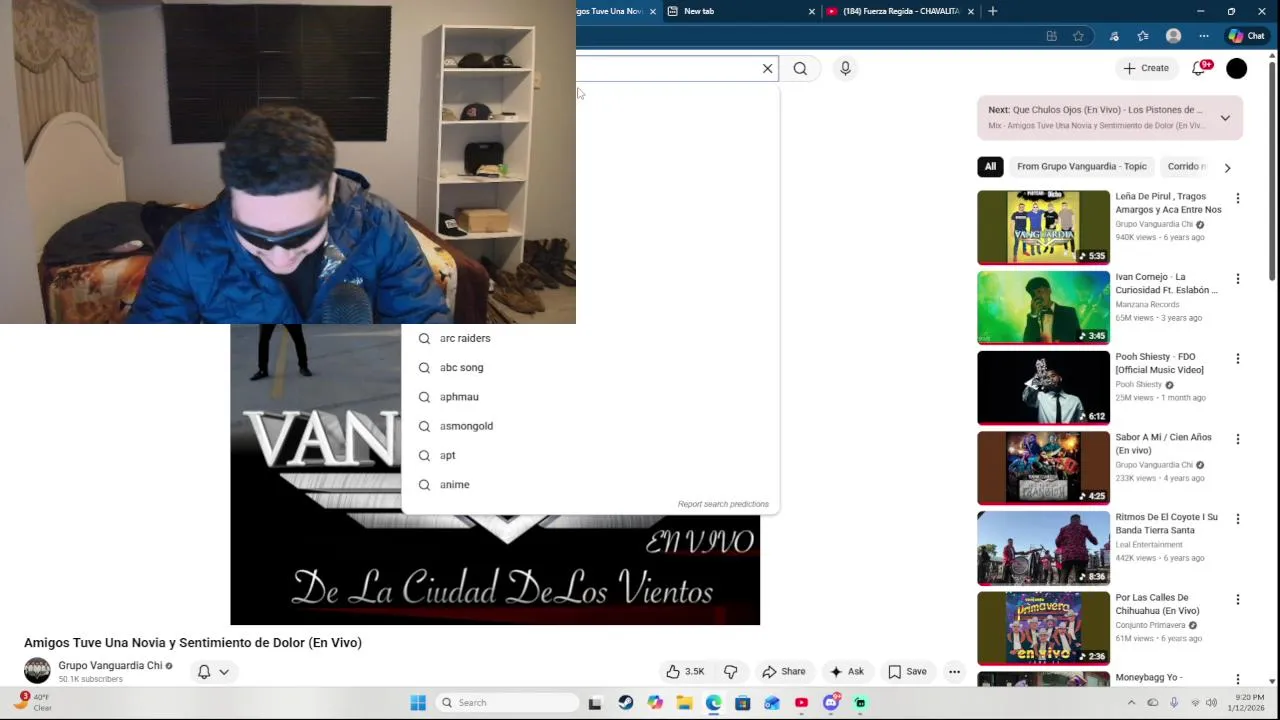Open options for Por Las Calles video

(1237, 599)
